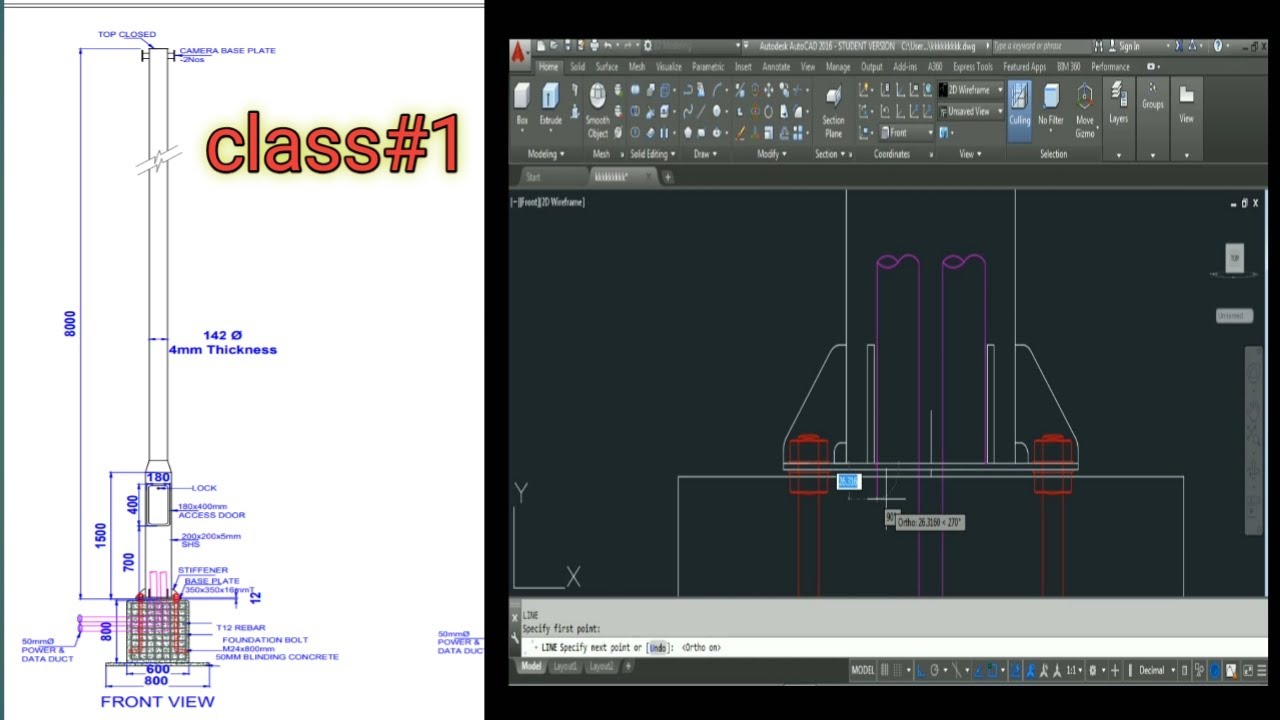This screenshot has height=720, width=1280.
Task: Select the Line tool in Draw panel
Action: point(701,111)
